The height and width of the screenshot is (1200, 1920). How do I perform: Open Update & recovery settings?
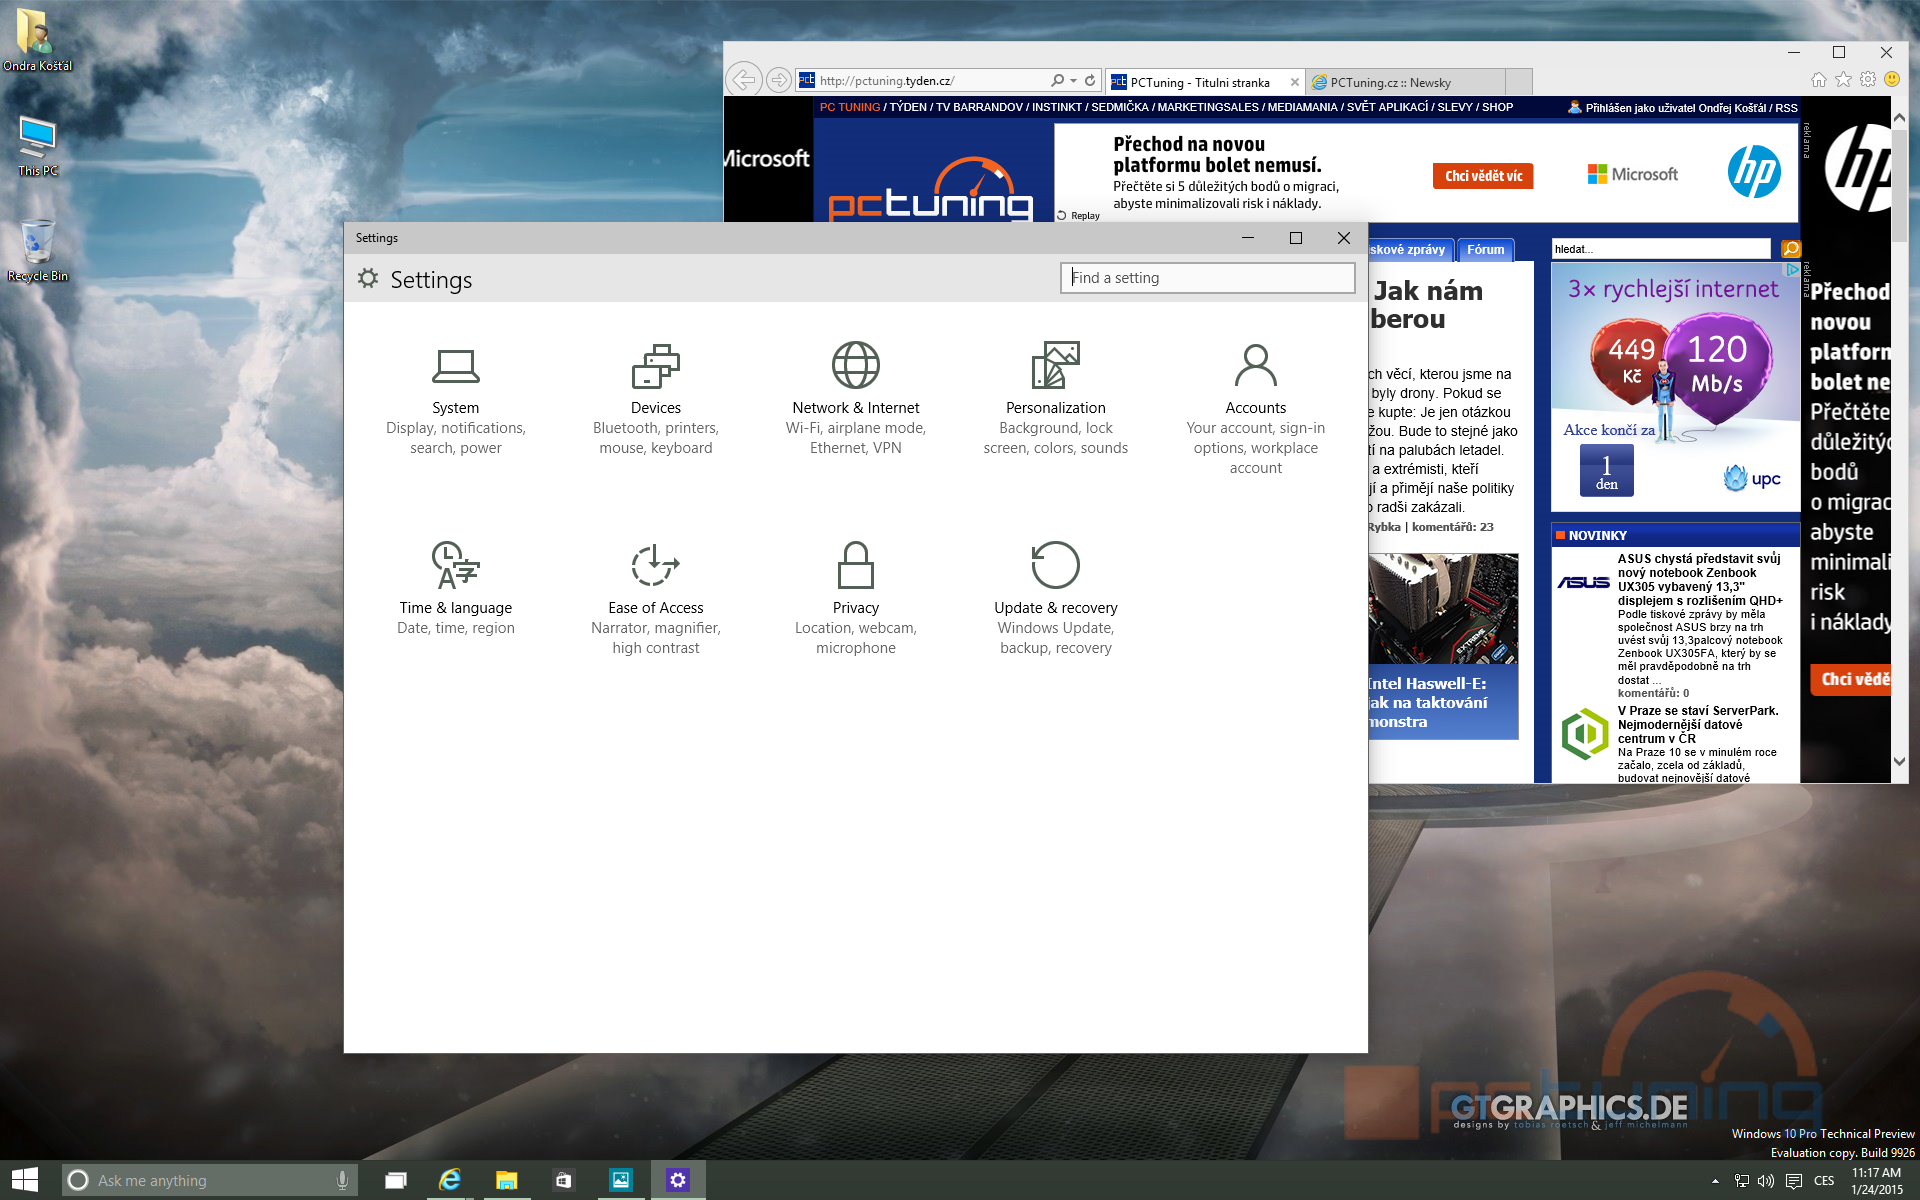[1056, 594]
